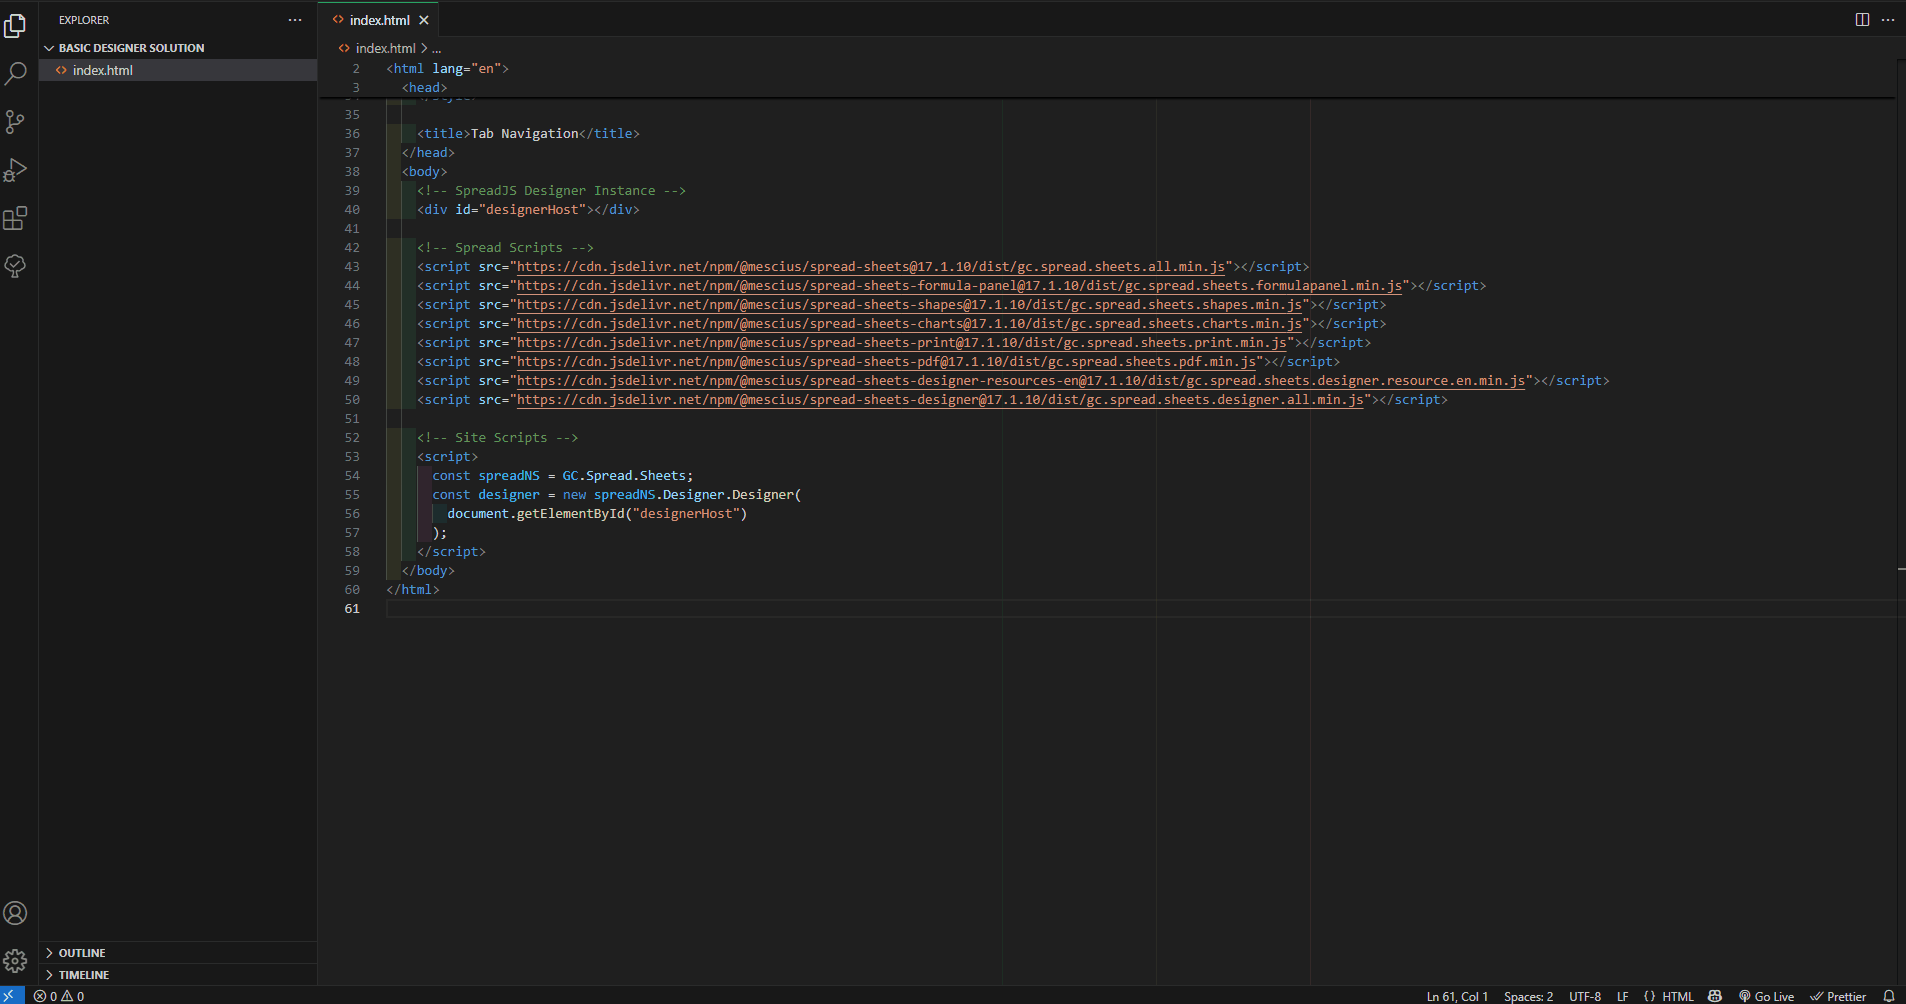1906x1004 pixels.
Task: Open the designer.all.min.js CDN link
Action: tap(940, 400)
